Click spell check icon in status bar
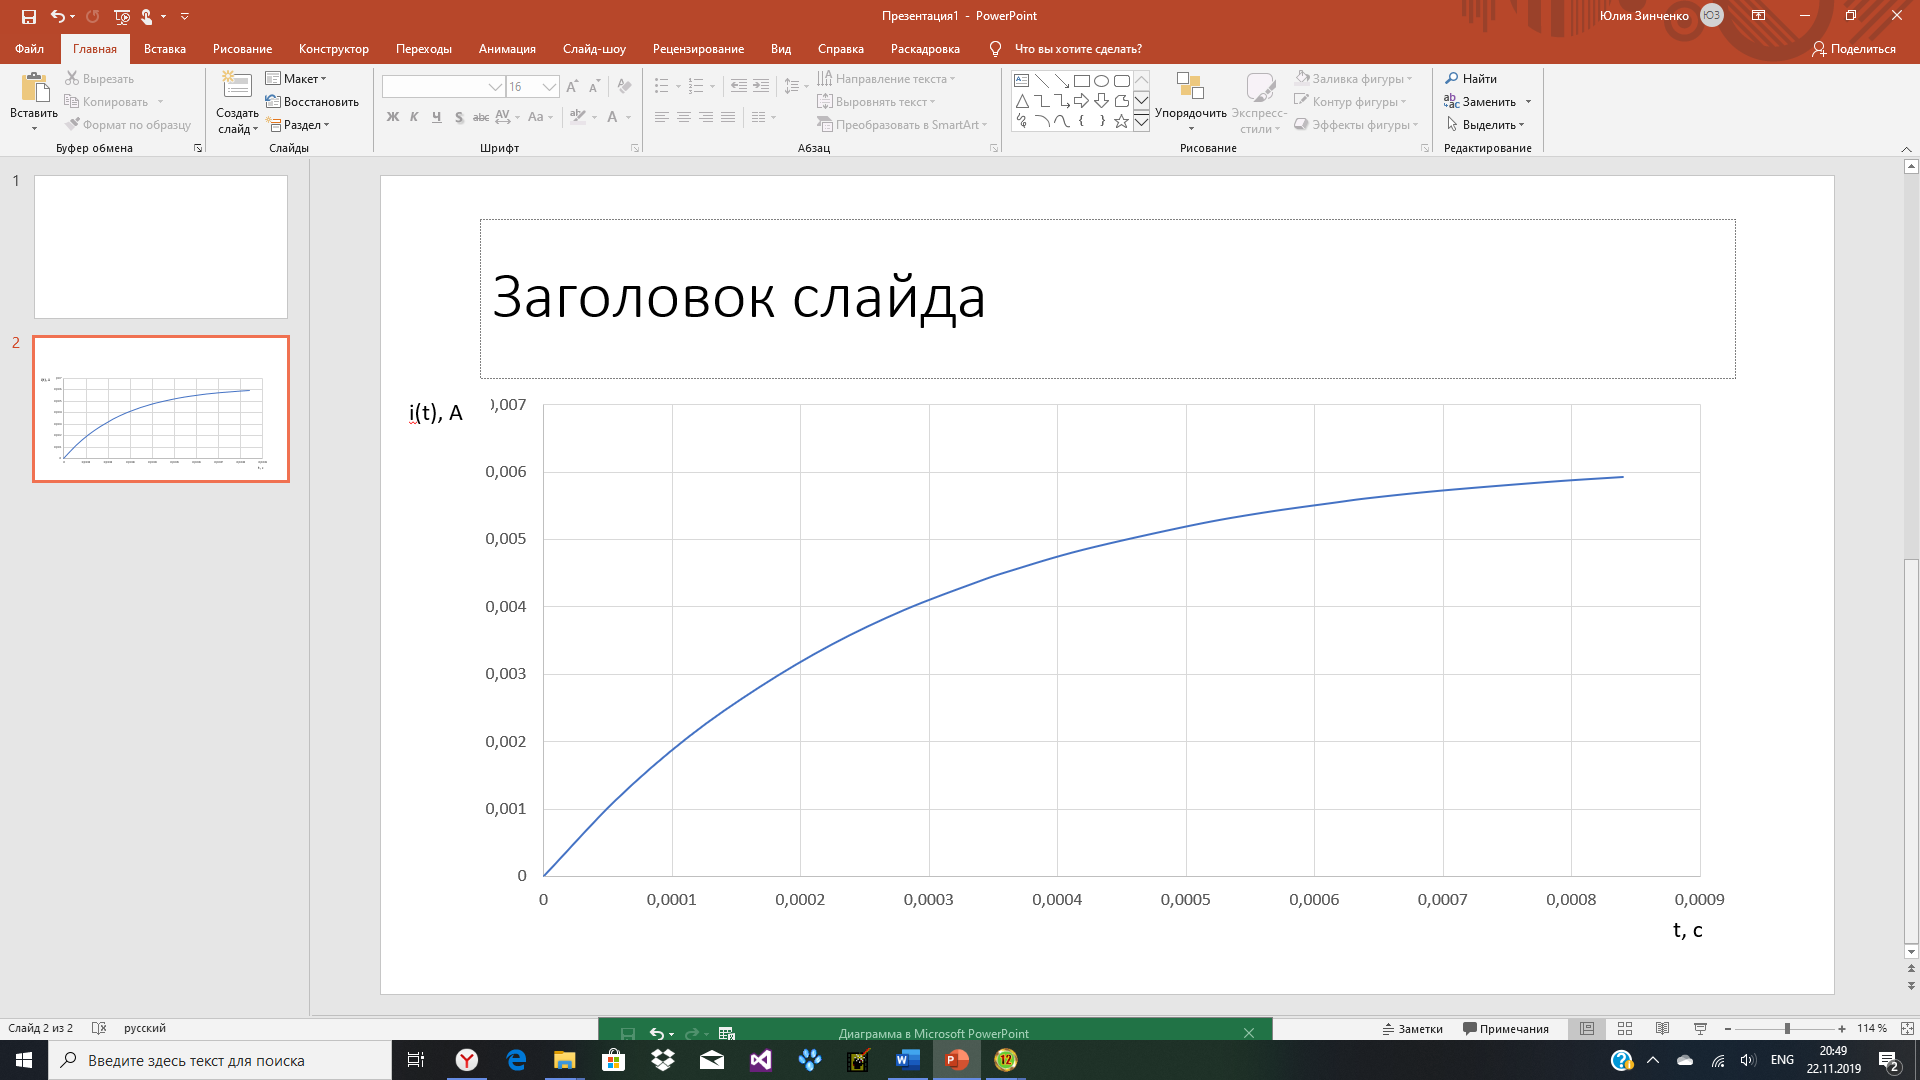 (x=99, y=1028)
